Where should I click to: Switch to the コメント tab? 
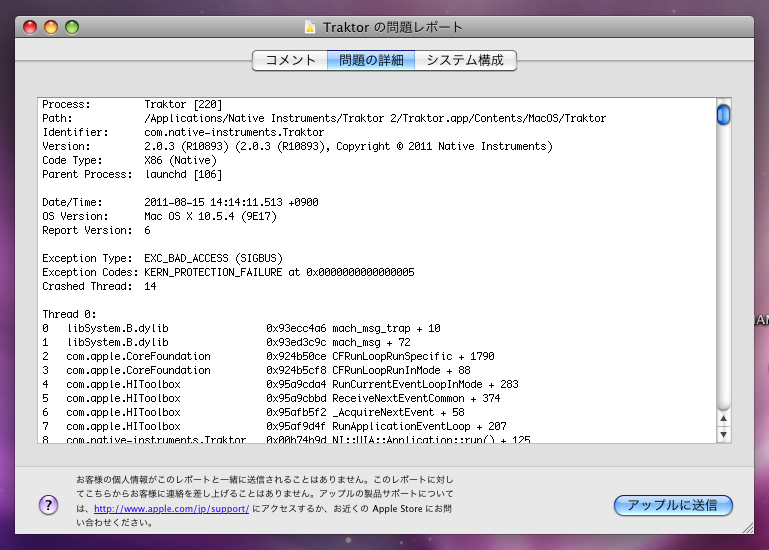coord(290,60)
